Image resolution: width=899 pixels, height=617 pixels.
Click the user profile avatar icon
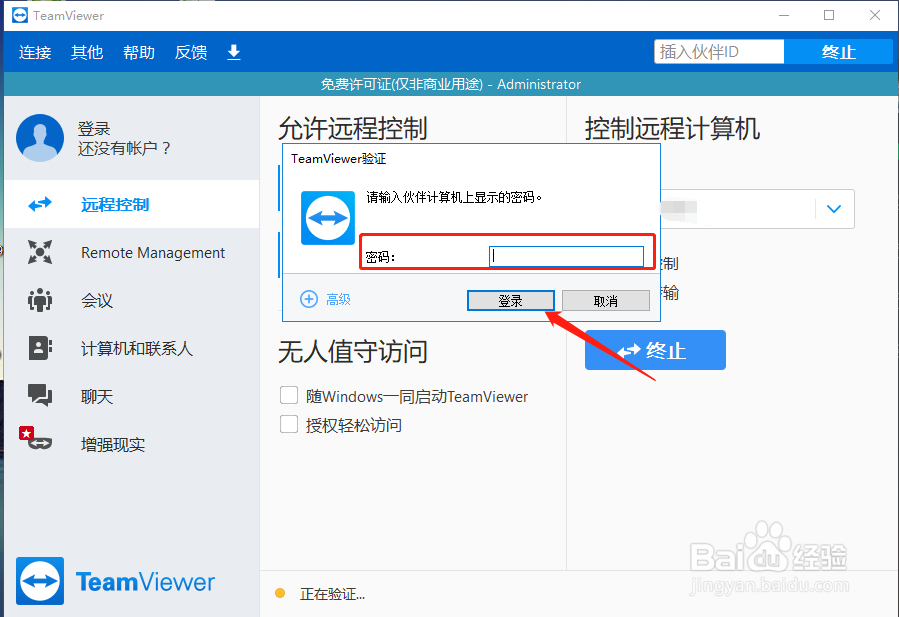click(40, 138)
